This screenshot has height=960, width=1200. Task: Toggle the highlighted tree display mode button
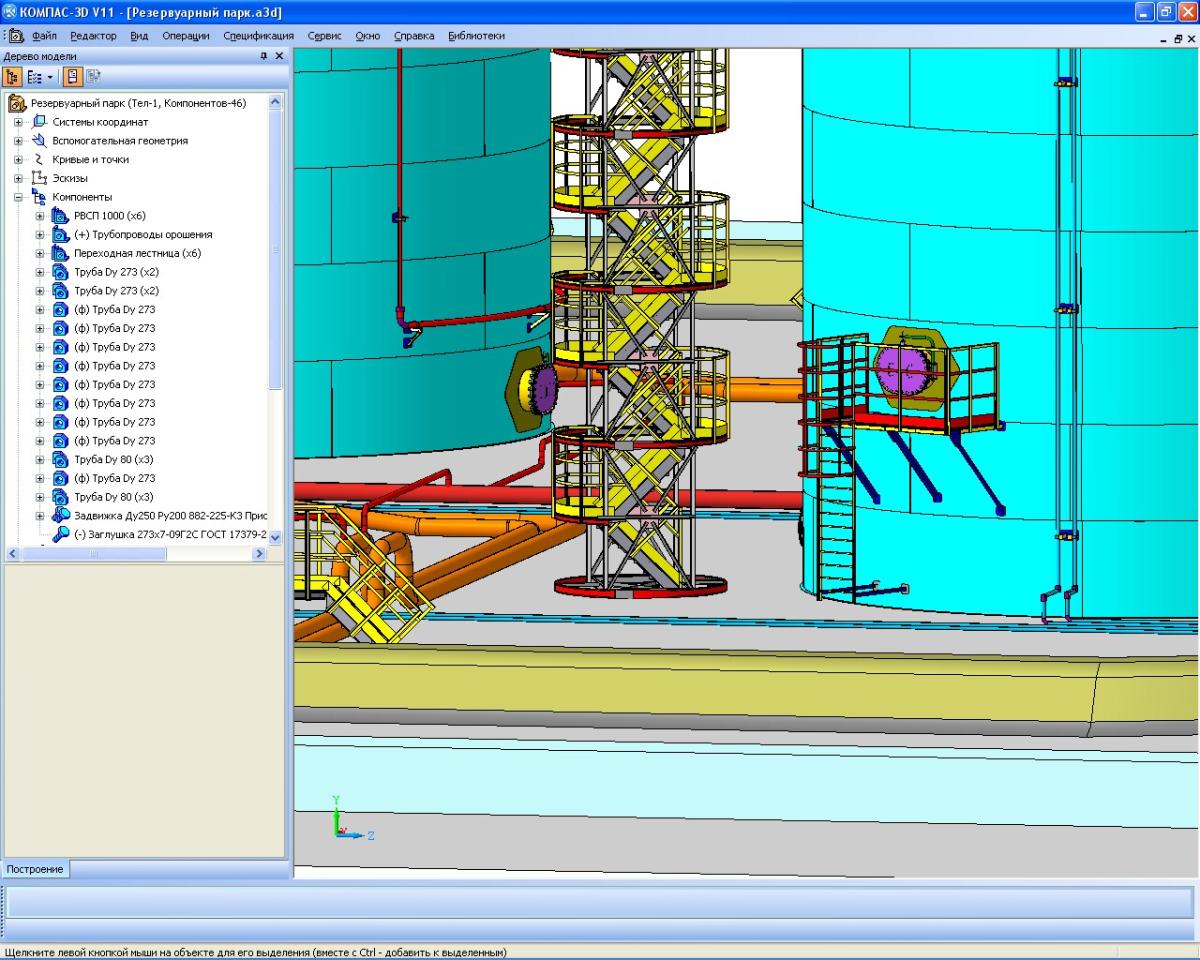[x=73, y=76]
